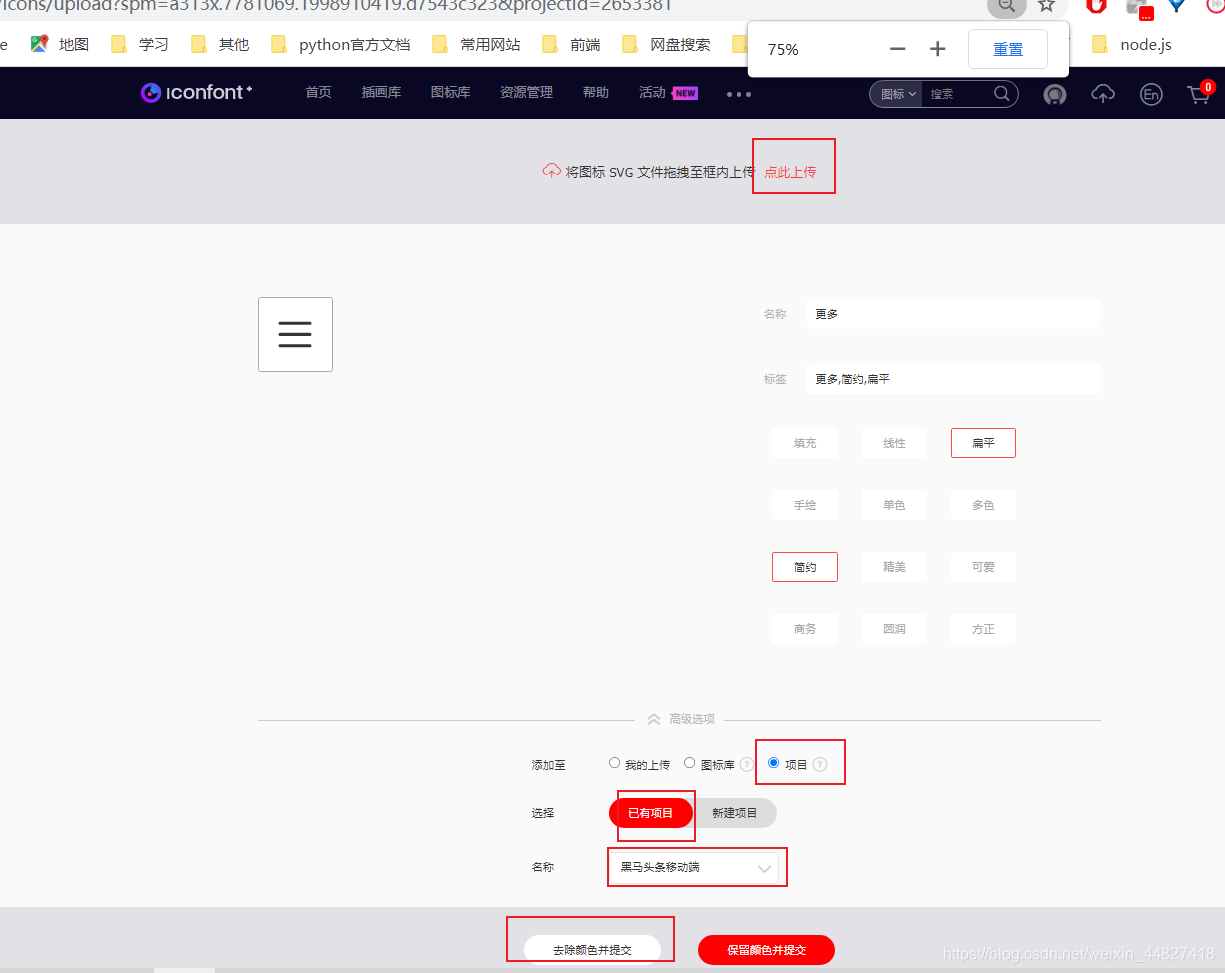Open the 其他 bookmark folder
The image size is (1225, 973).
220,44
